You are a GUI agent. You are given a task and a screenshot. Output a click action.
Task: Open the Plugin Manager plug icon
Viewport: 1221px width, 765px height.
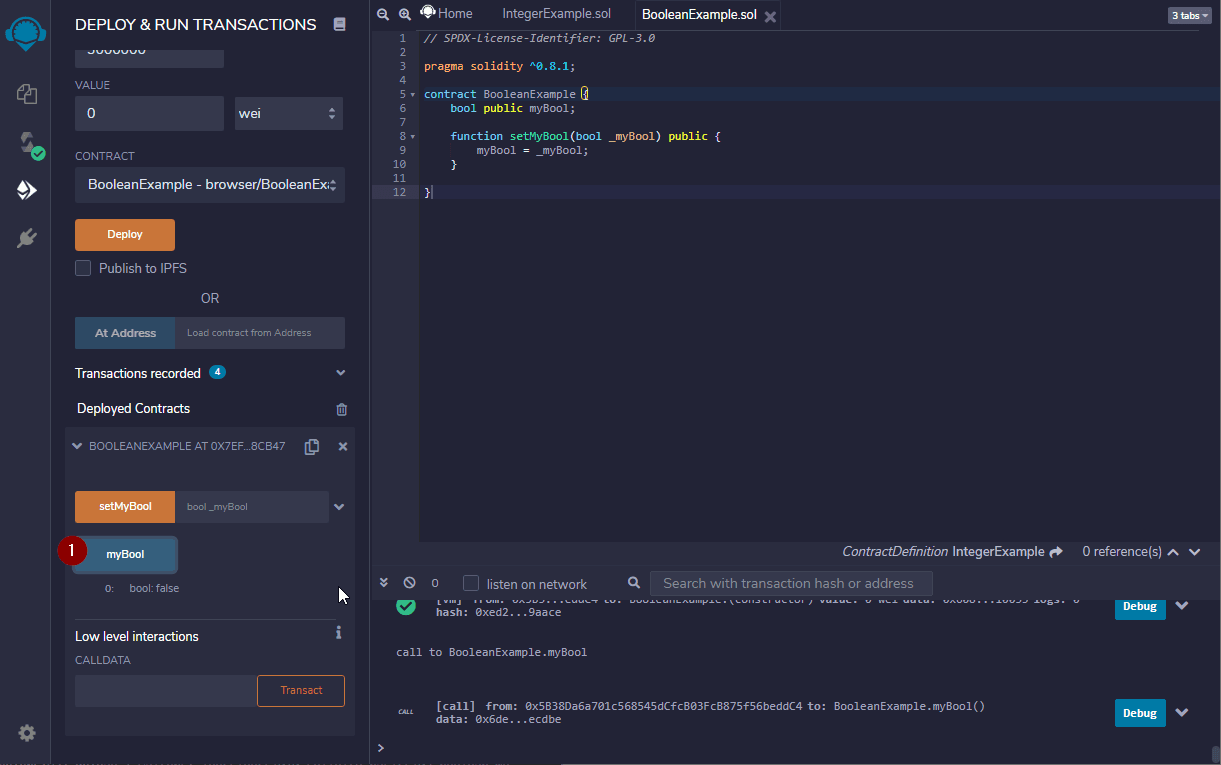pos(27,238)
